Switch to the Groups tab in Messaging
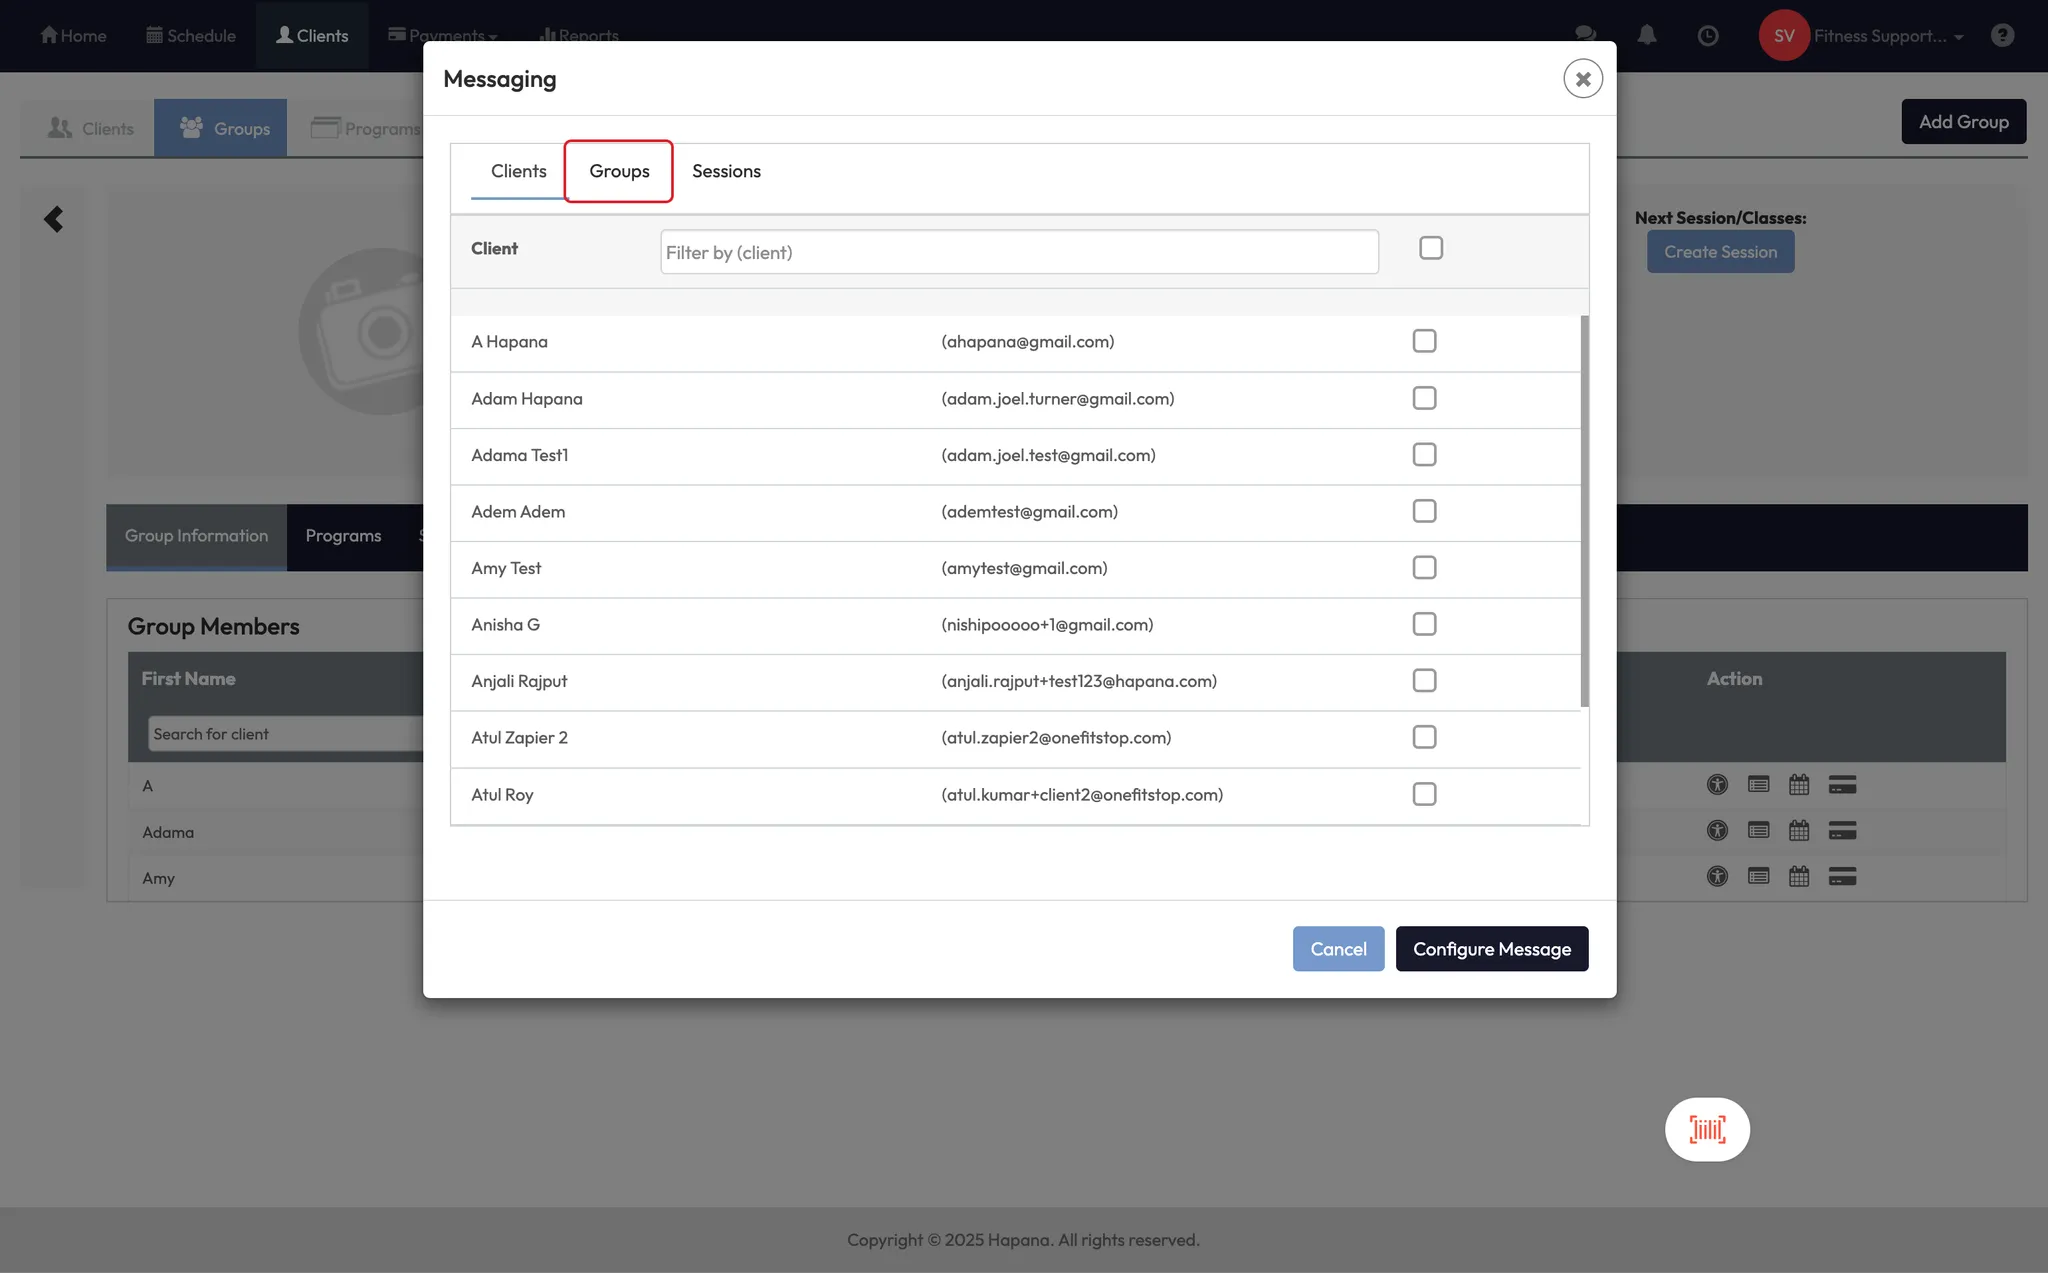2048x1273 pixels. [619, 171]
